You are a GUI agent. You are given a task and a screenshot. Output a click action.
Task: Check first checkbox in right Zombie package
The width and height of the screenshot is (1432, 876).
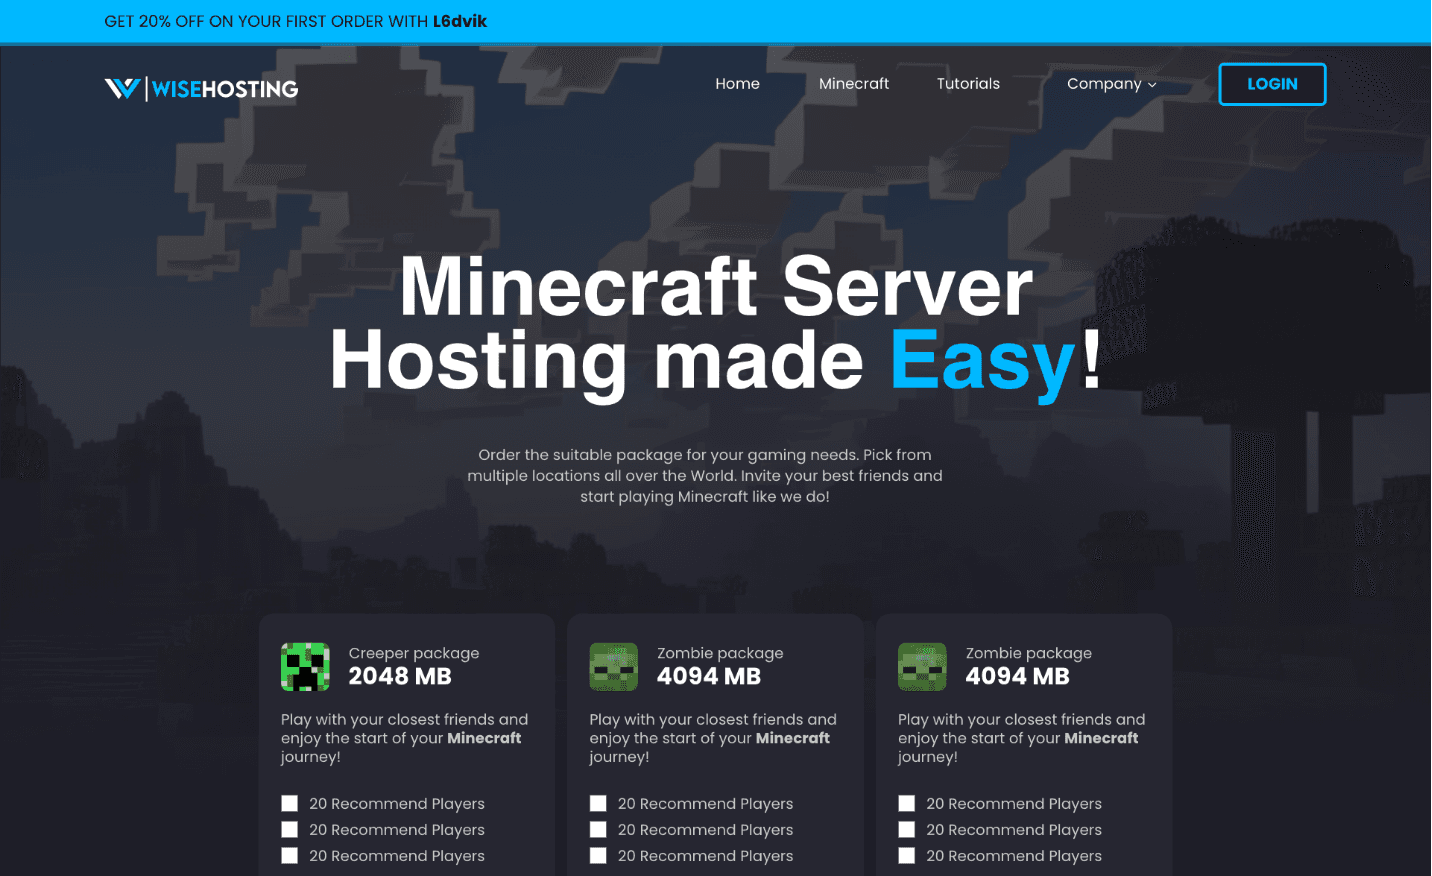pyautogui.click(x=907, y=803)
